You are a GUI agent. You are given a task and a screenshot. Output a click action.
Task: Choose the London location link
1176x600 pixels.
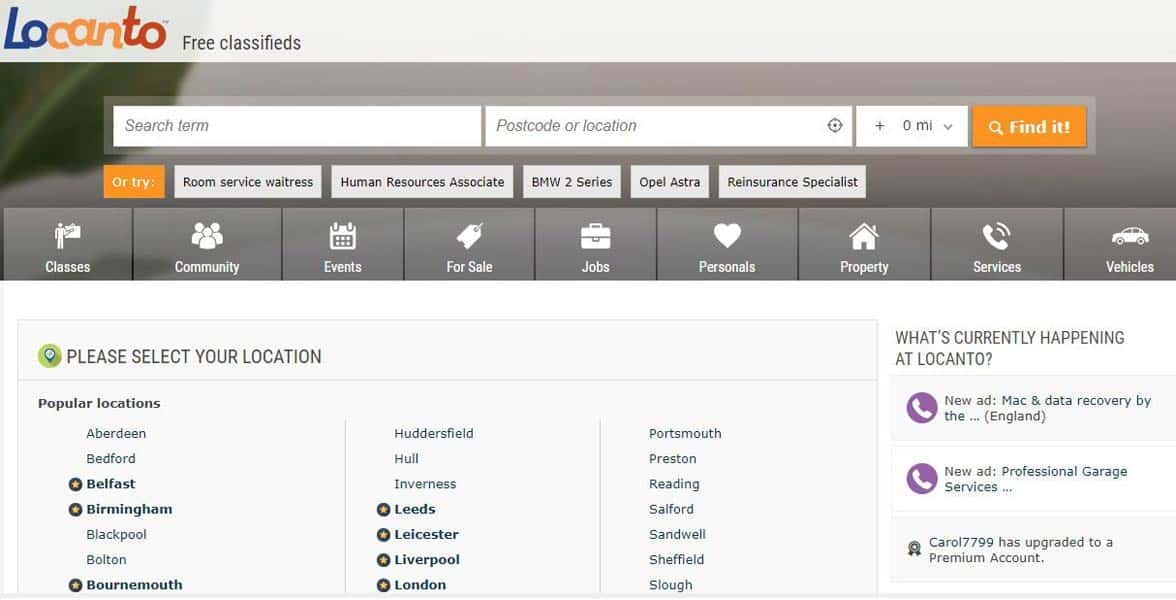(x=420, y=585)
